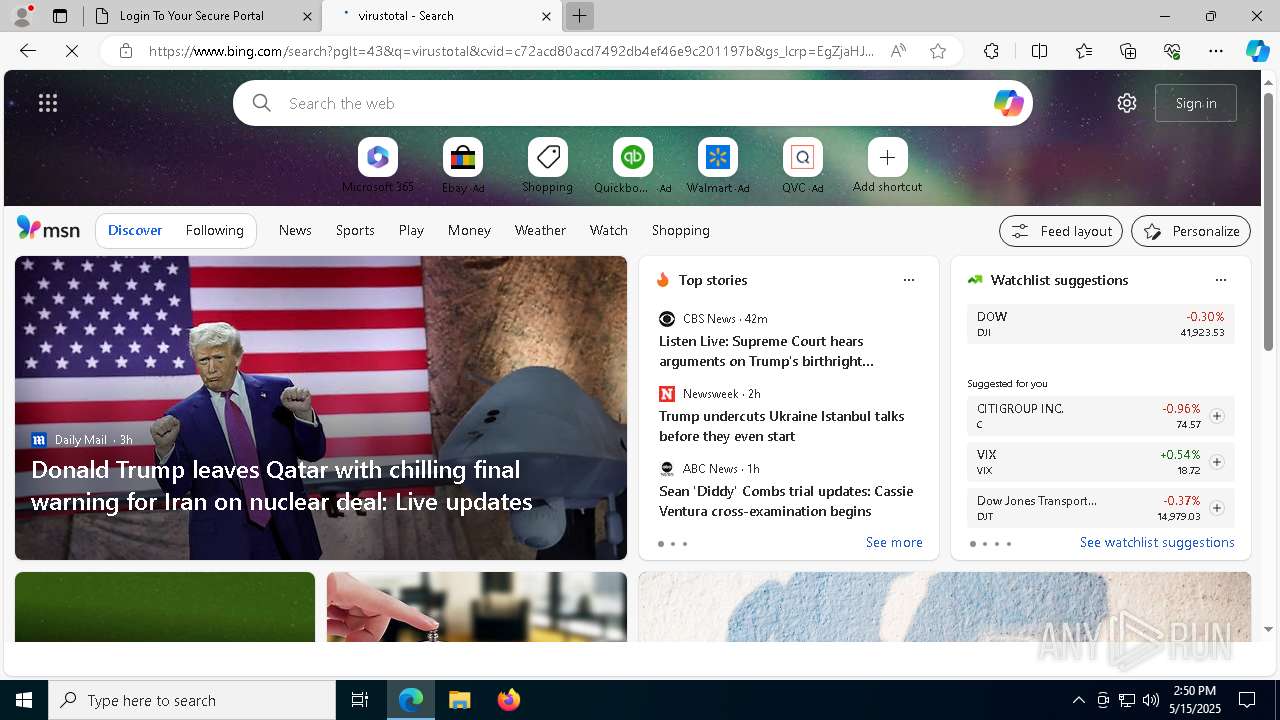Open the Supreme Court birthright story

766,351
